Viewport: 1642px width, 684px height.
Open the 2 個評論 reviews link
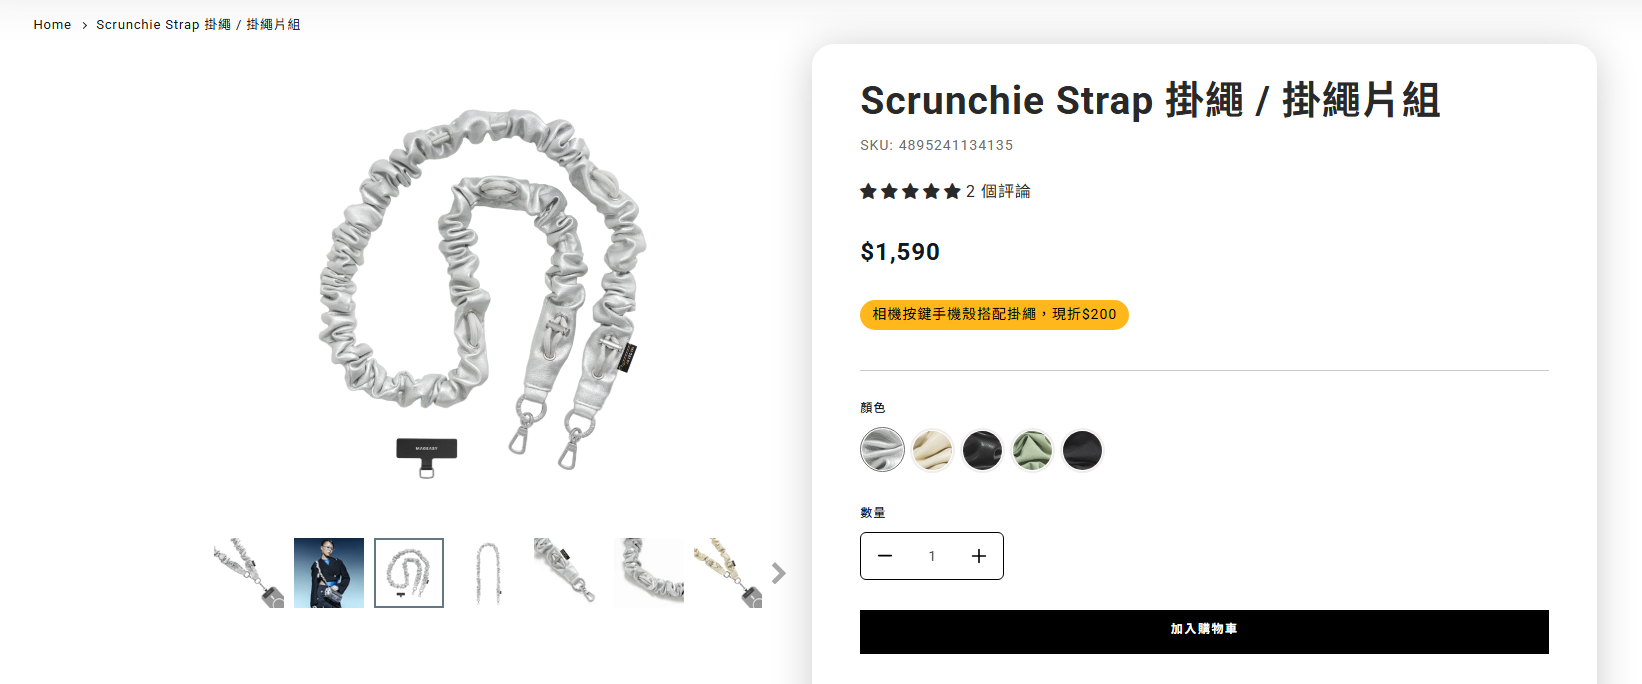click(x=998, y=191)
